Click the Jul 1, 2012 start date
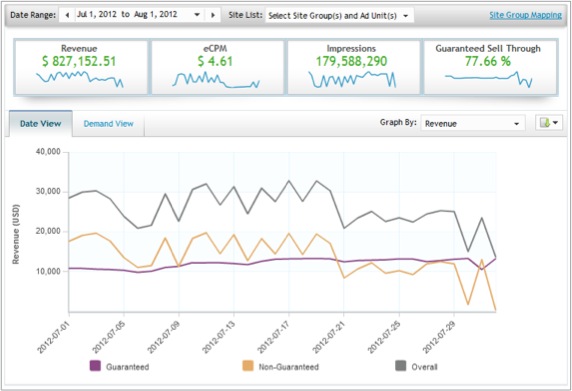 96,15
